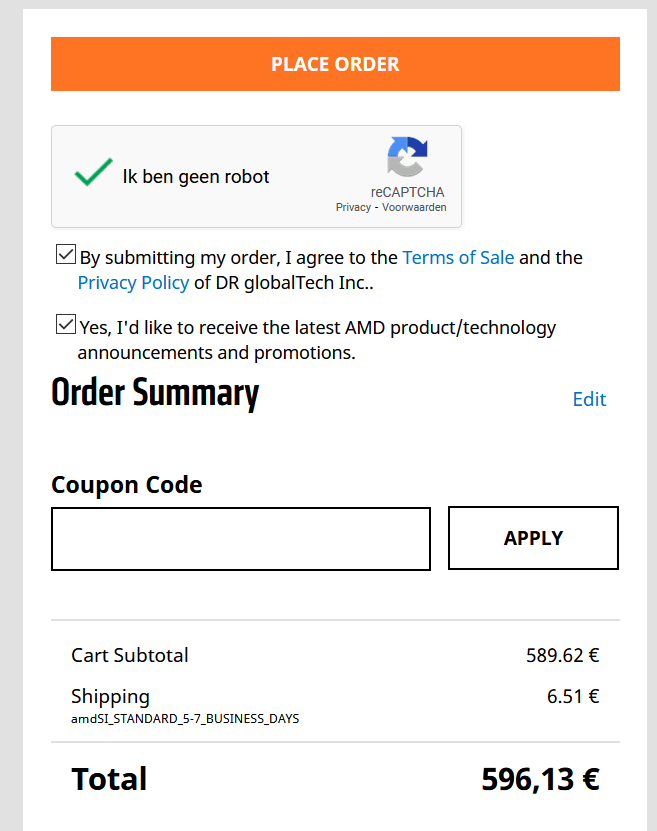Focus the Coupon Code text field
The image size is (657, 831).
tap(241, 539)
